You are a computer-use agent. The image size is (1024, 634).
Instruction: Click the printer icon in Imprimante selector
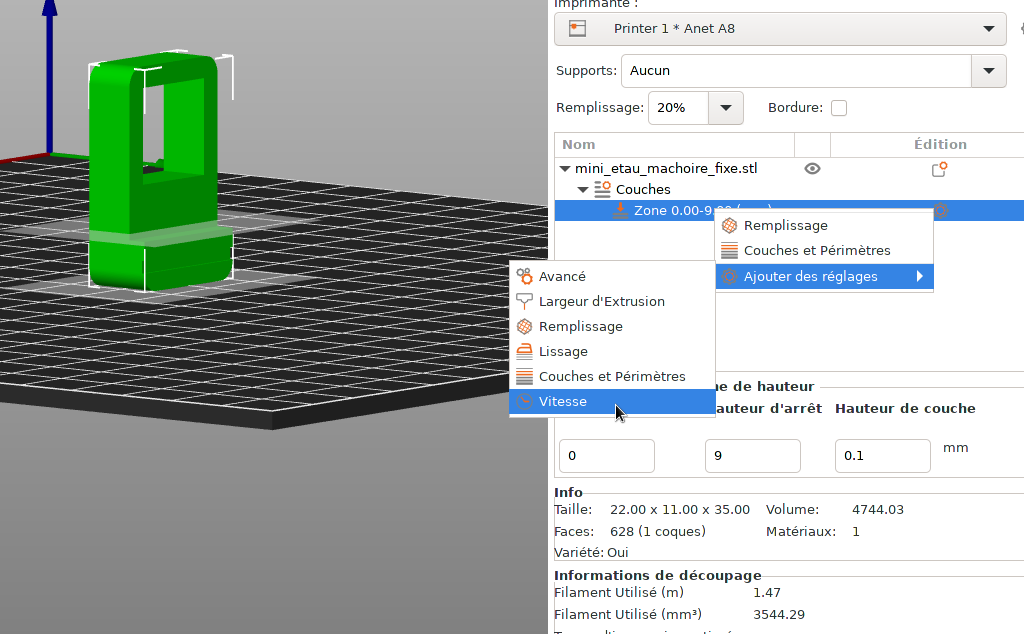577,29
